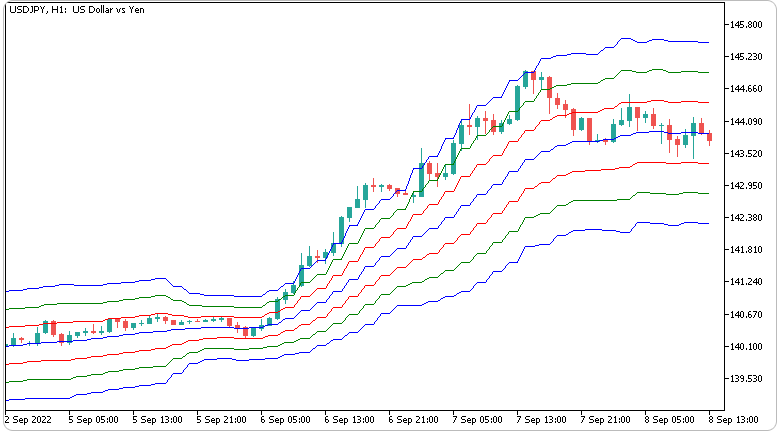Select the '7 Sep 21:00' time label
Viewport: 780px width, 431px height.
pos(606,420)
